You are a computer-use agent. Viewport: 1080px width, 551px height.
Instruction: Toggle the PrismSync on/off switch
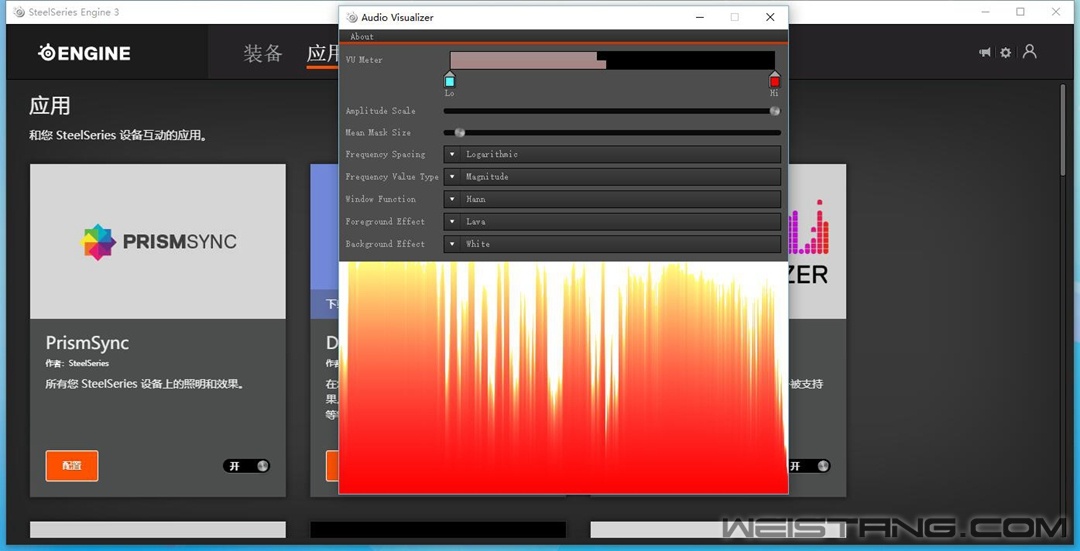[247, 466]
